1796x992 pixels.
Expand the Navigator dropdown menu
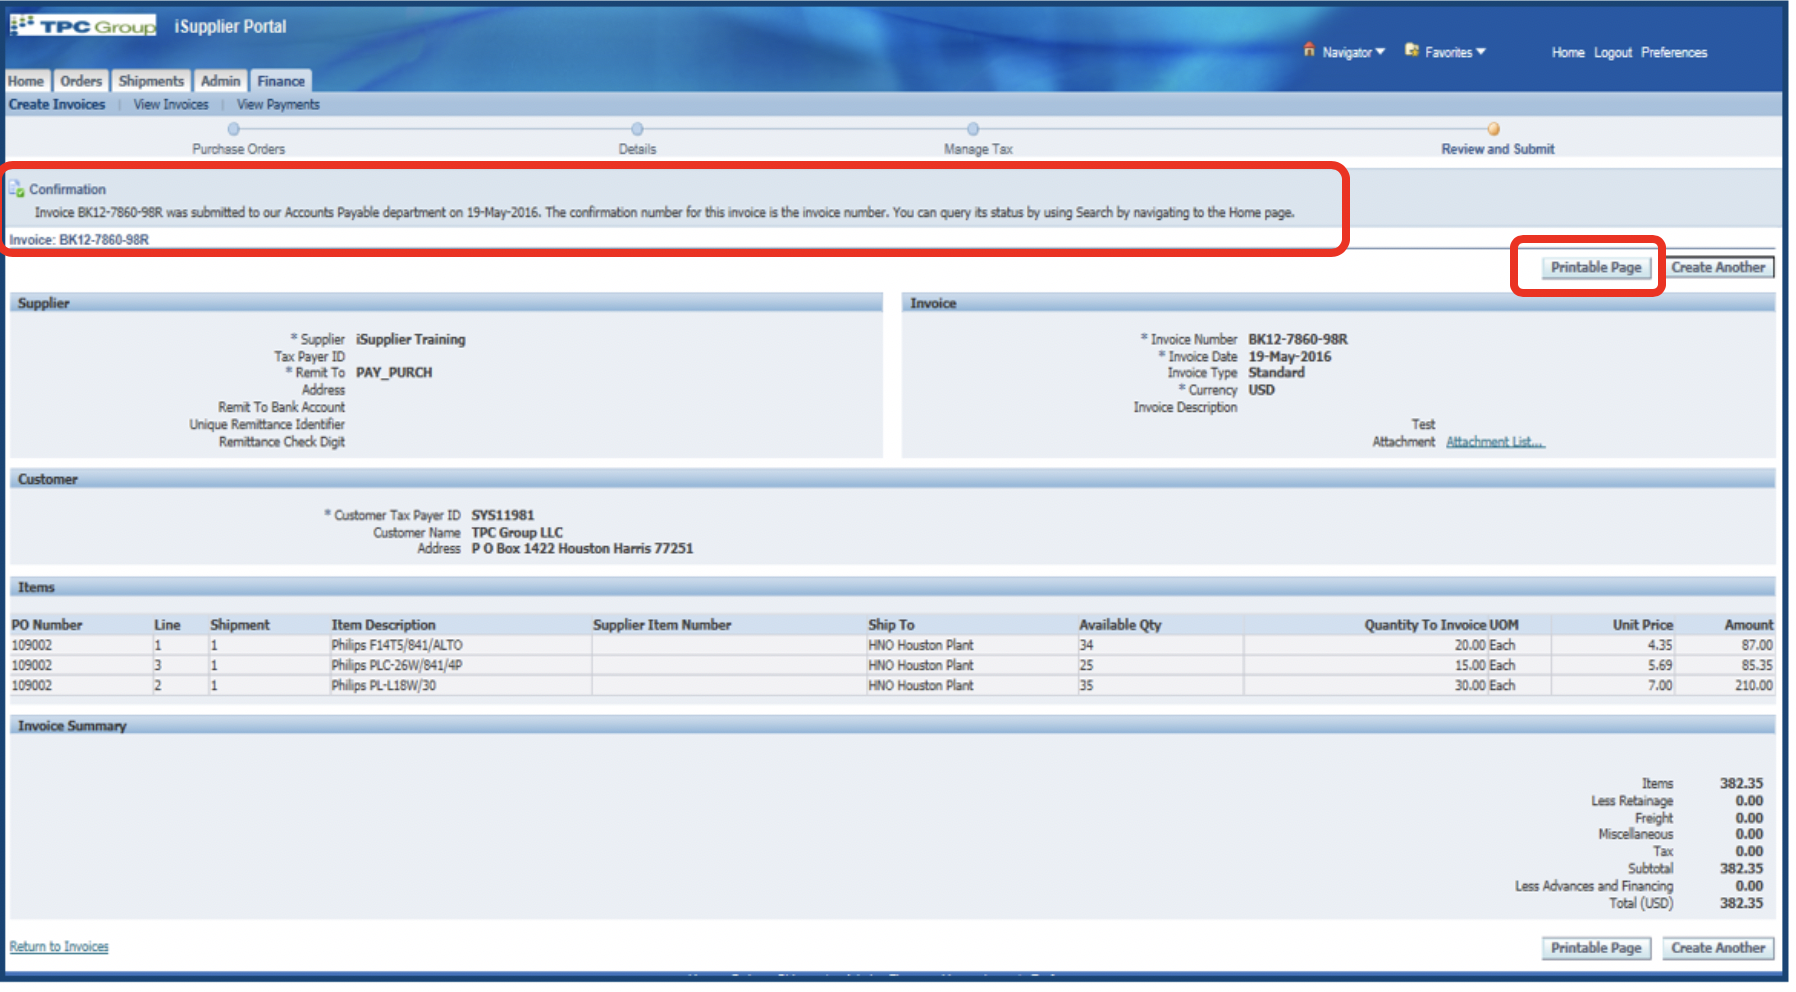pos(1354,52)
